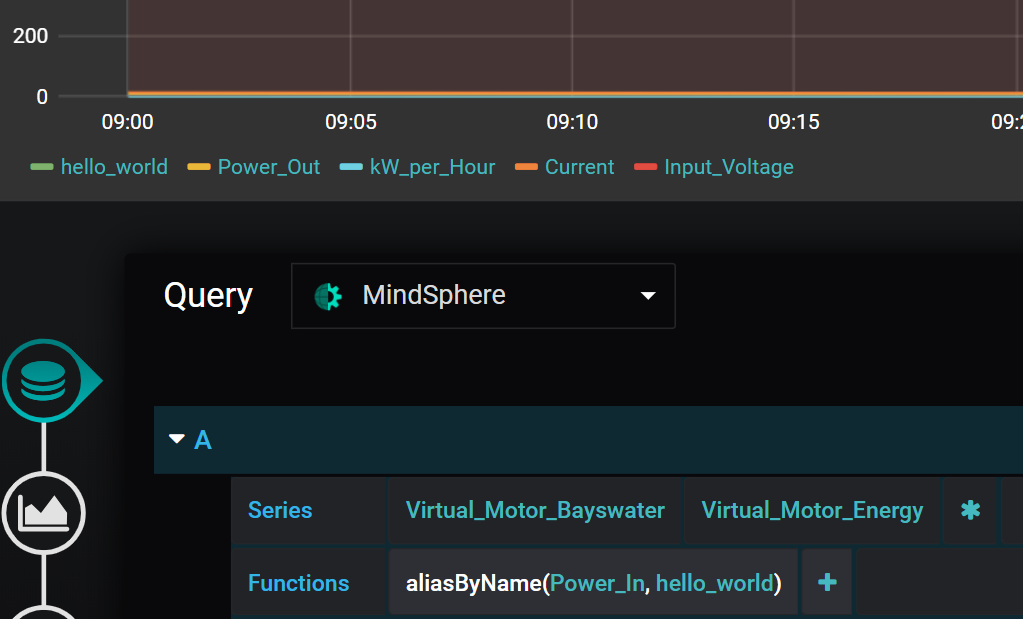Select the Virtual_Motor_Bayswater series segment
Viewport: 1023px width, 619px height.
click(x=535, y=510)
